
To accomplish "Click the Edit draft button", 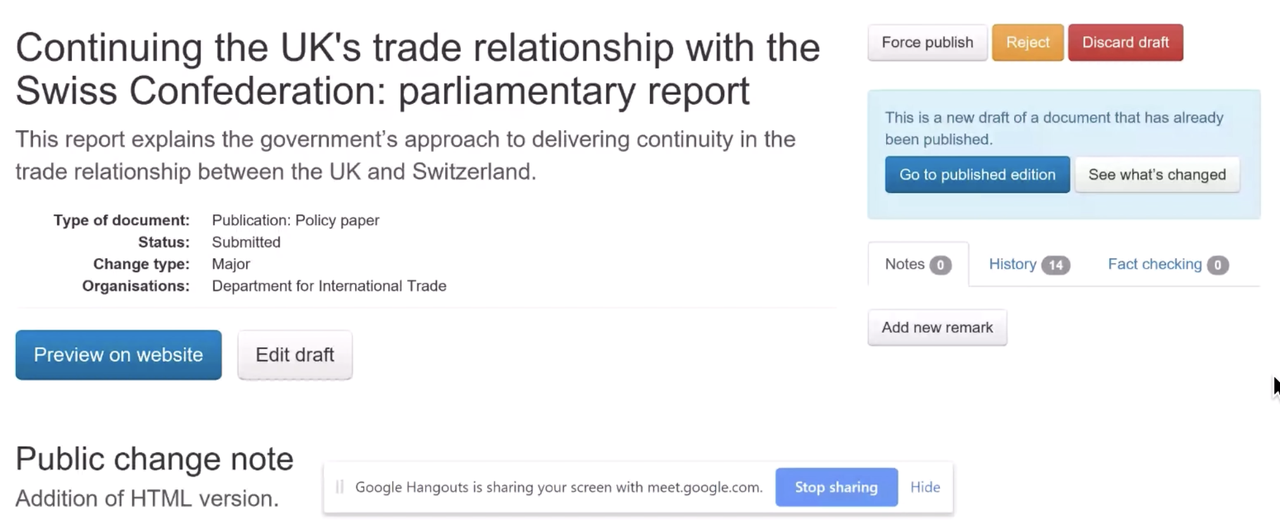I will 295,355.
